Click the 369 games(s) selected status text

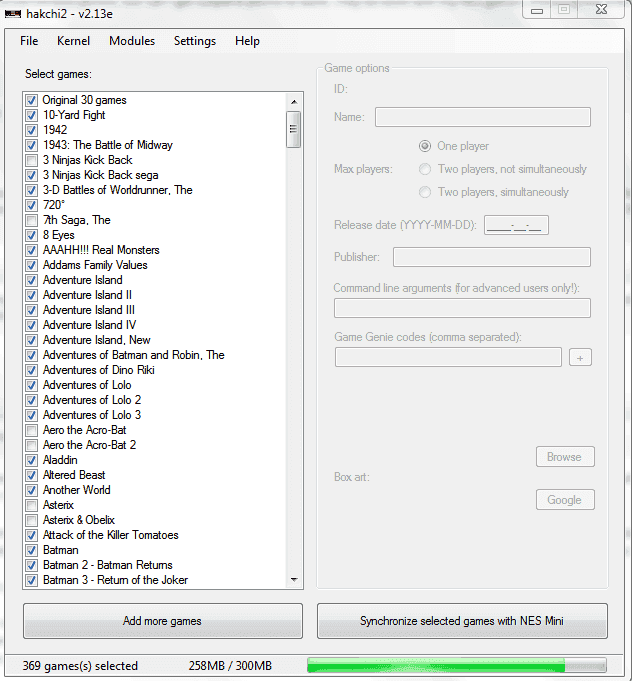(x=80, y=666)
